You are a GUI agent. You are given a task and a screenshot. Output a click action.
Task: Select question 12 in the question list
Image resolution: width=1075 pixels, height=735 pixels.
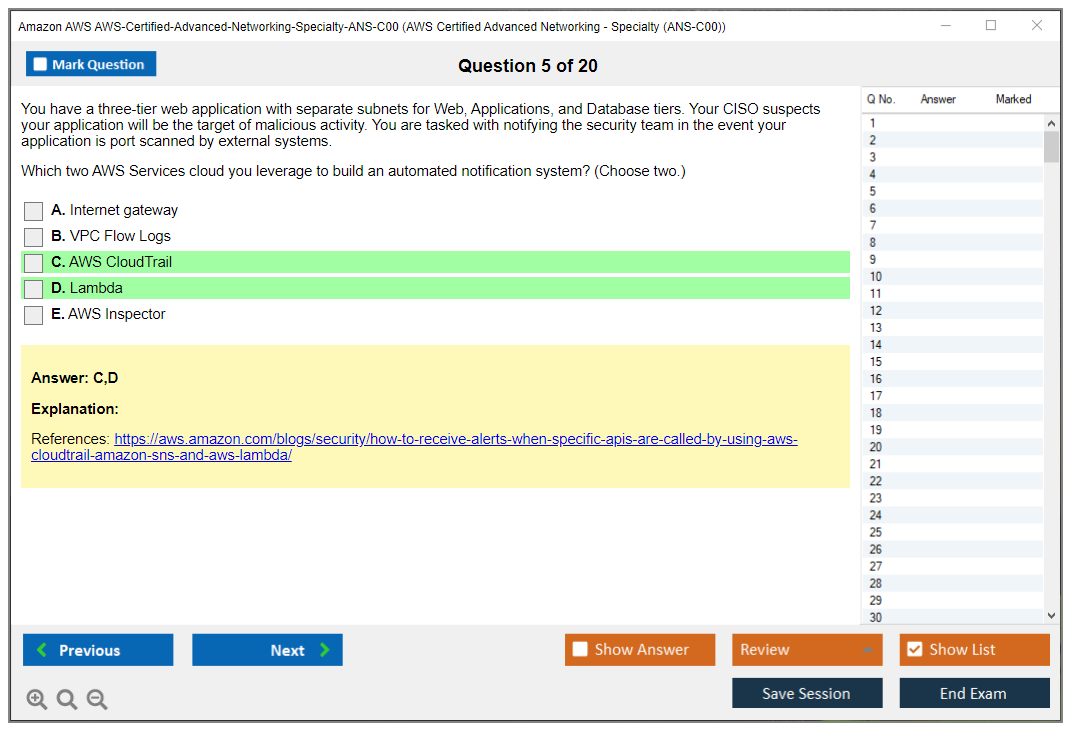coord(877,311)
